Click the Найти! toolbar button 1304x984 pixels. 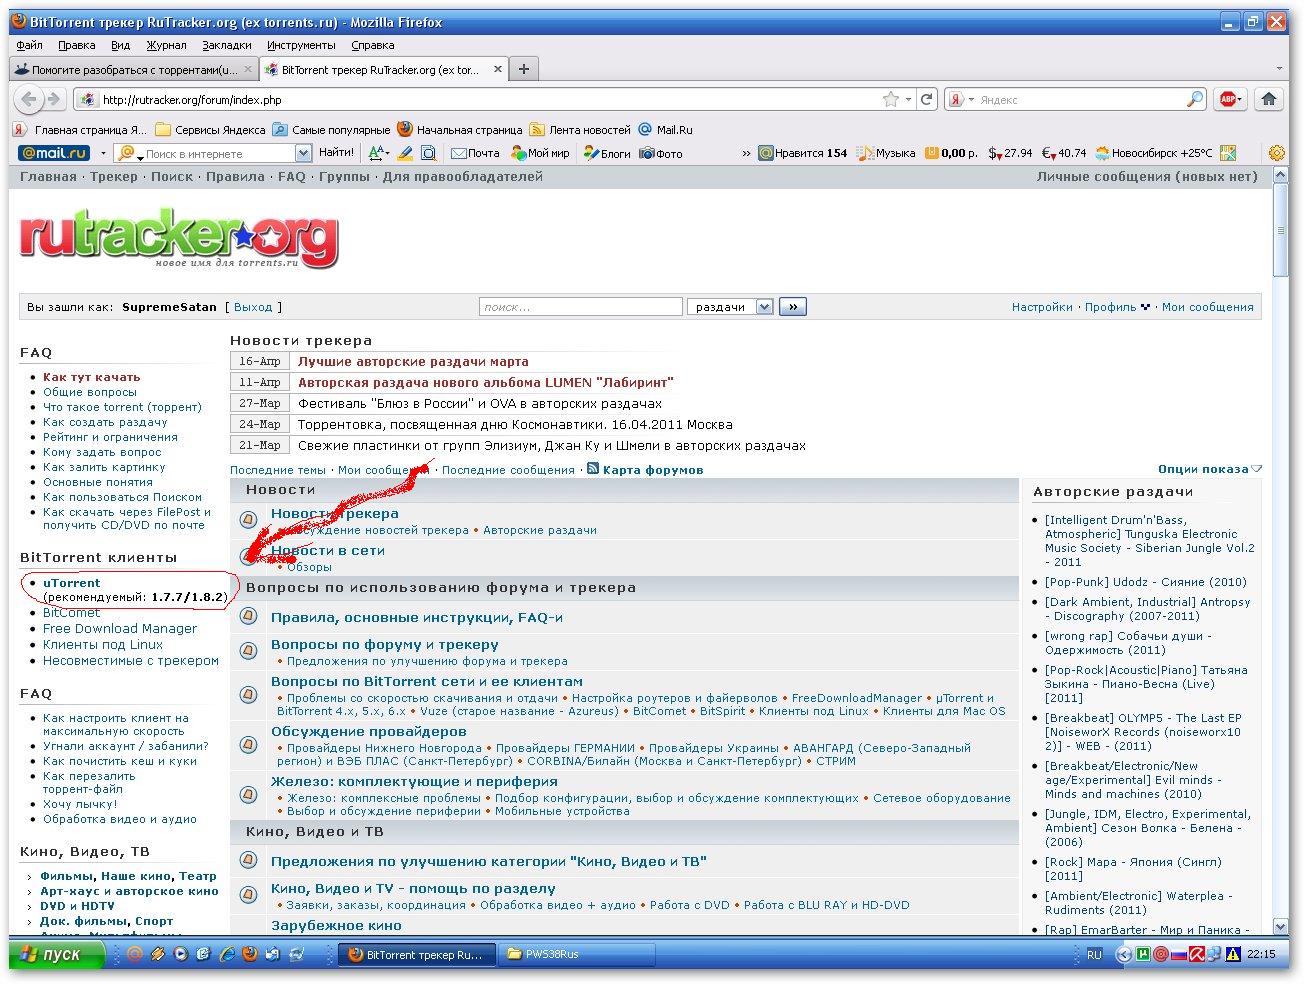coord(336,153)
